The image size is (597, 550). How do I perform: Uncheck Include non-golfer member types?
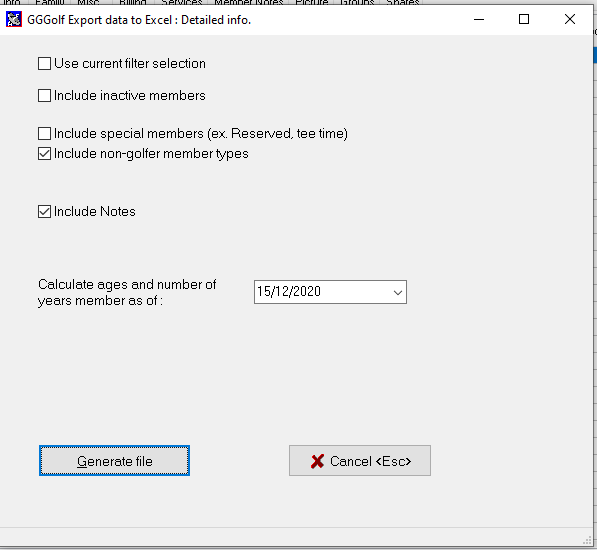(x=45, y=154)
